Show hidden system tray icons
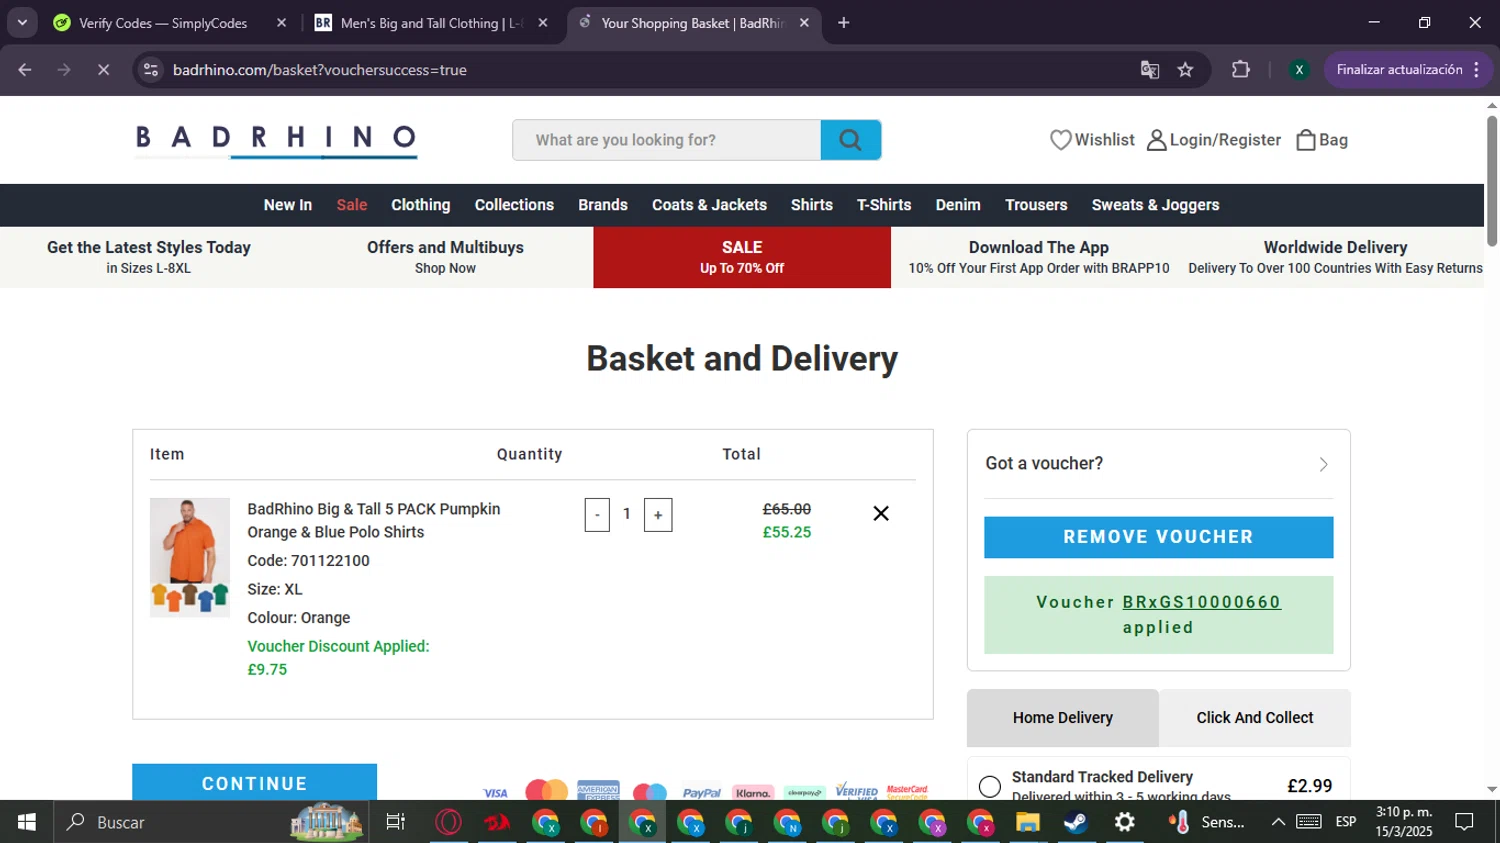This screenshot has width=1500, height=843. (1278, 822)
